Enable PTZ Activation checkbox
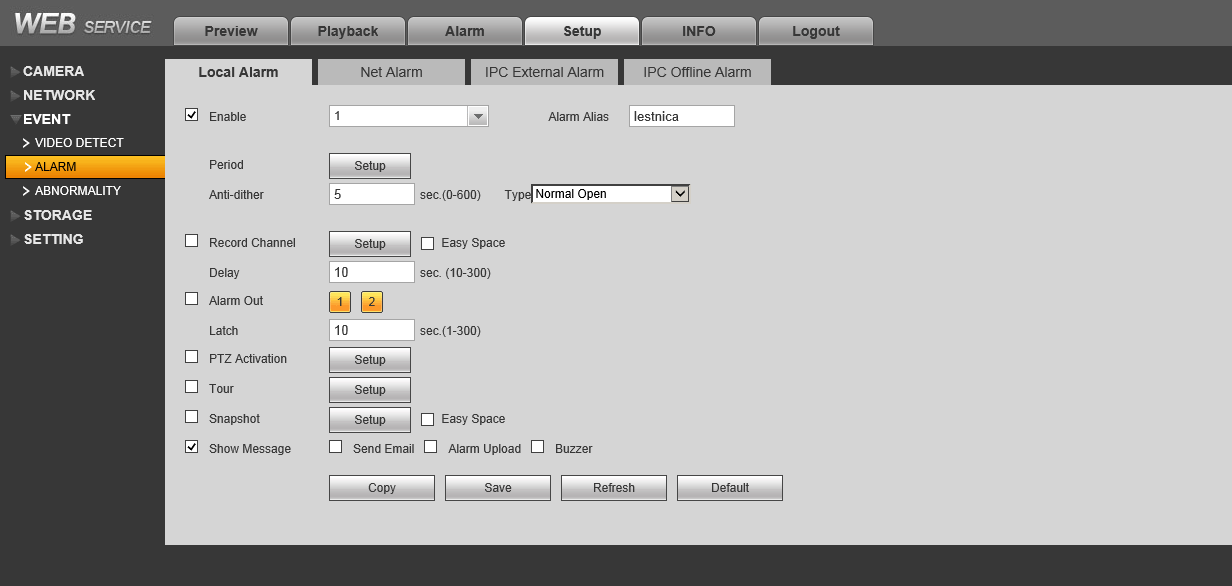Image resolution: width=1232 pixels, height=586 pixels. [192, 357]
